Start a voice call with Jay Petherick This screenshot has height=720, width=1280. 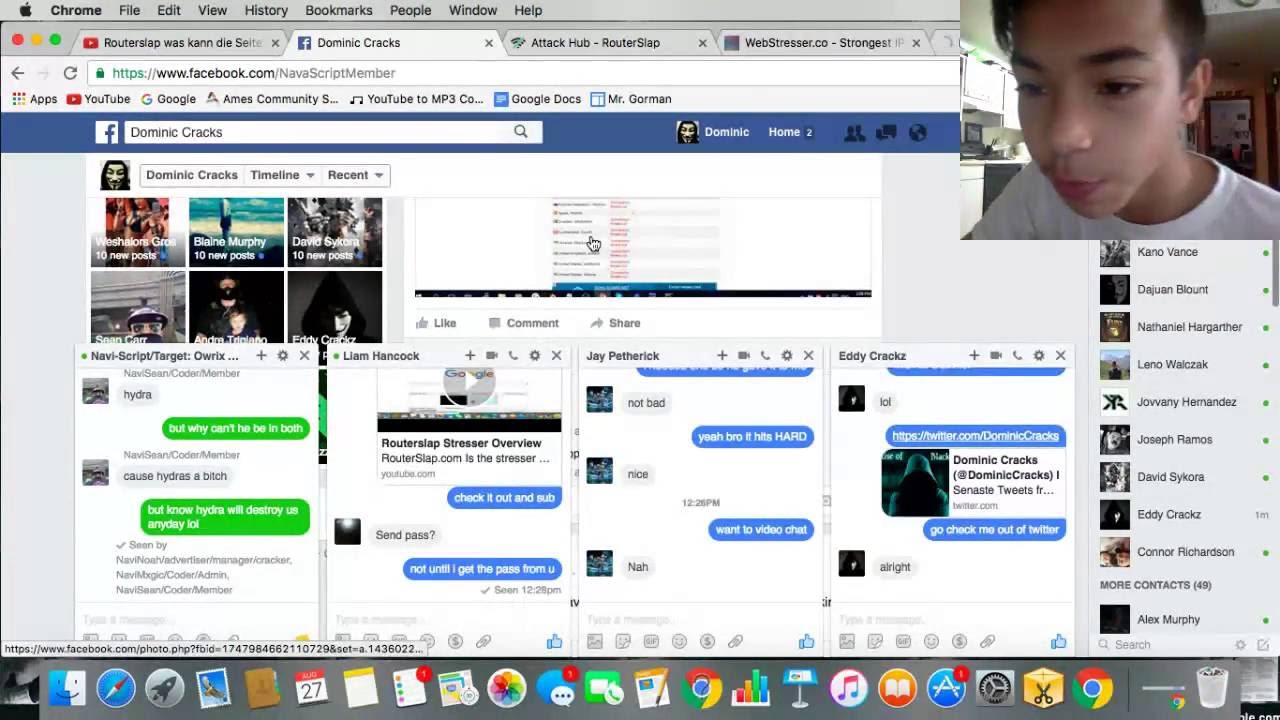[x=765, y=355]
